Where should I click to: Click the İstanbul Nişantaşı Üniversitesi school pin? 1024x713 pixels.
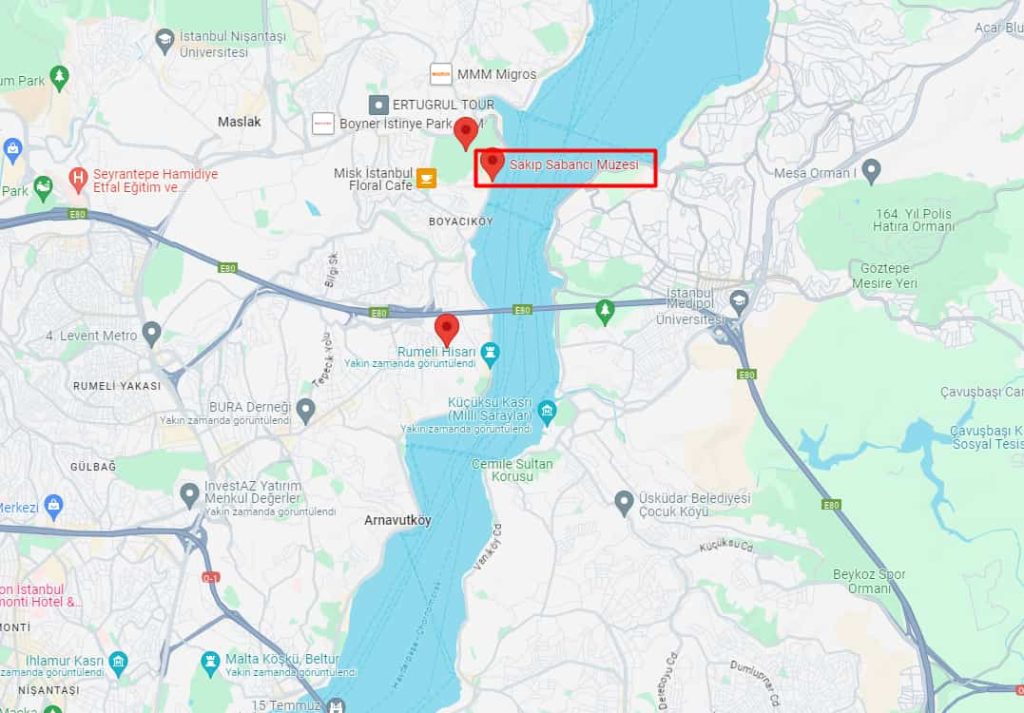[x=165, y=40]
